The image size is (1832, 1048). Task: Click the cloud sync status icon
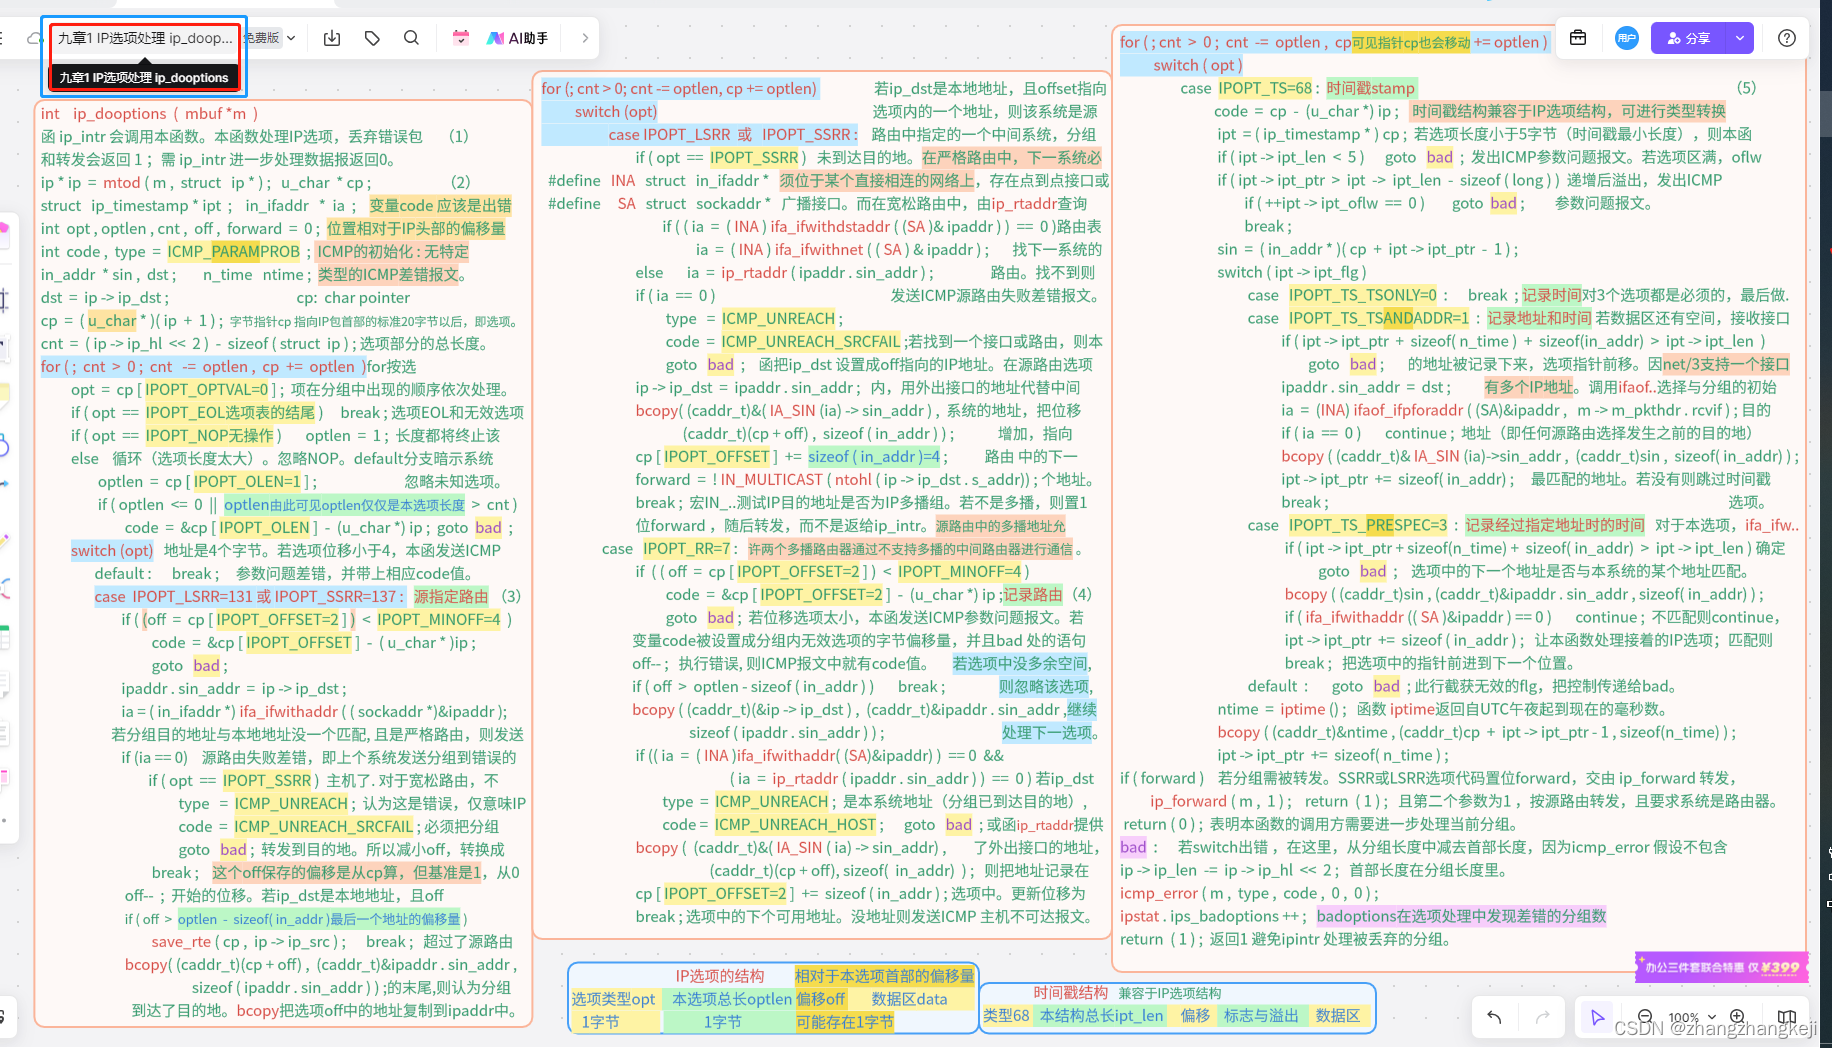[34, 38]
